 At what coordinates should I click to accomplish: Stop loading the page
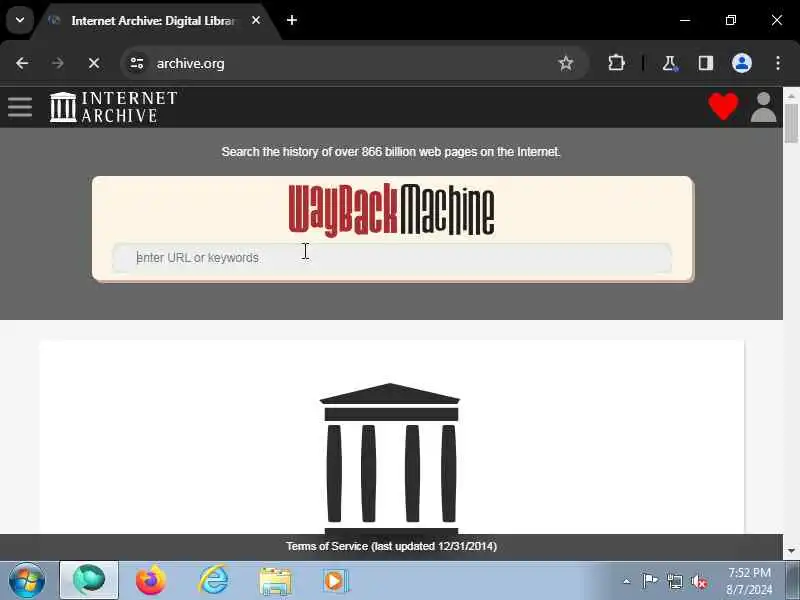(x=94, y=63)
